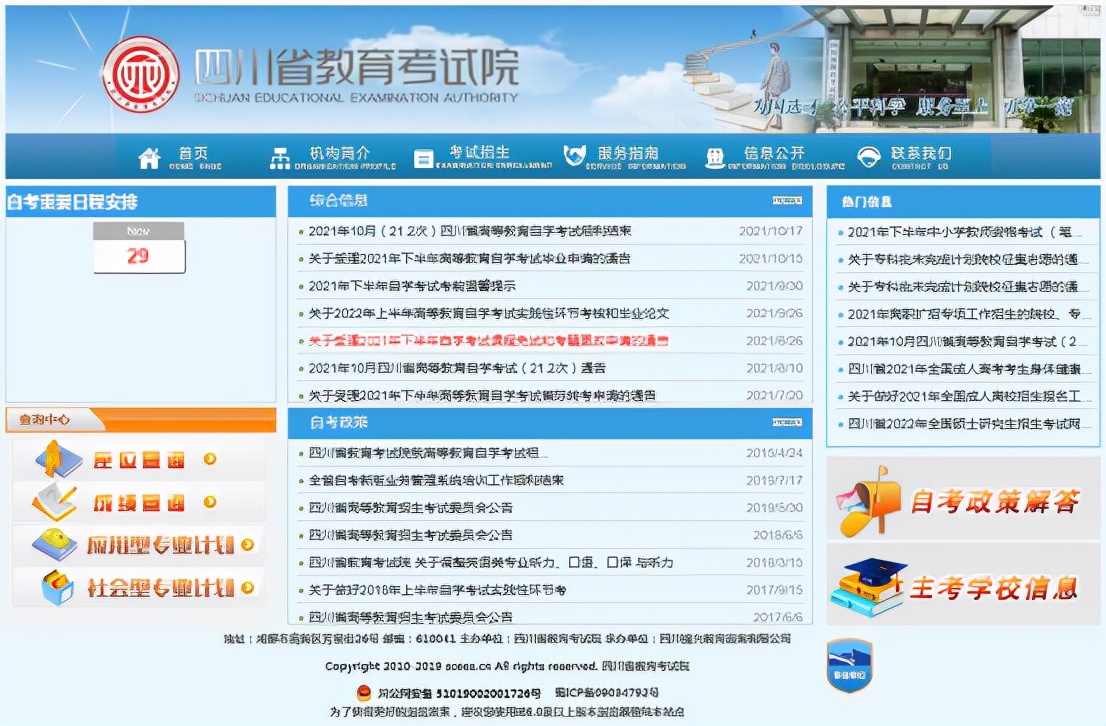1106x726 pixels.
Task: Click the org chart icon beside 机构简介
Action: [x=280, y=158]
